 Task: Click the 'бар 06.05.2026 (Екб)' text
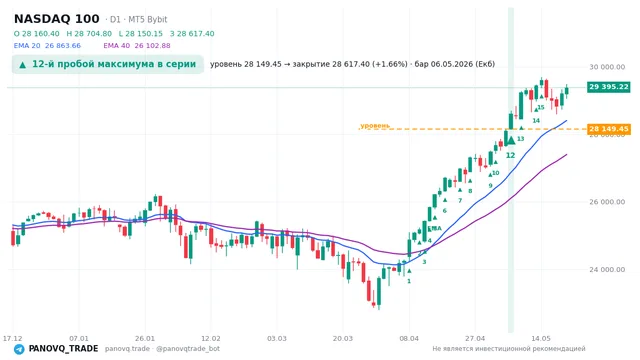[455, 64]
